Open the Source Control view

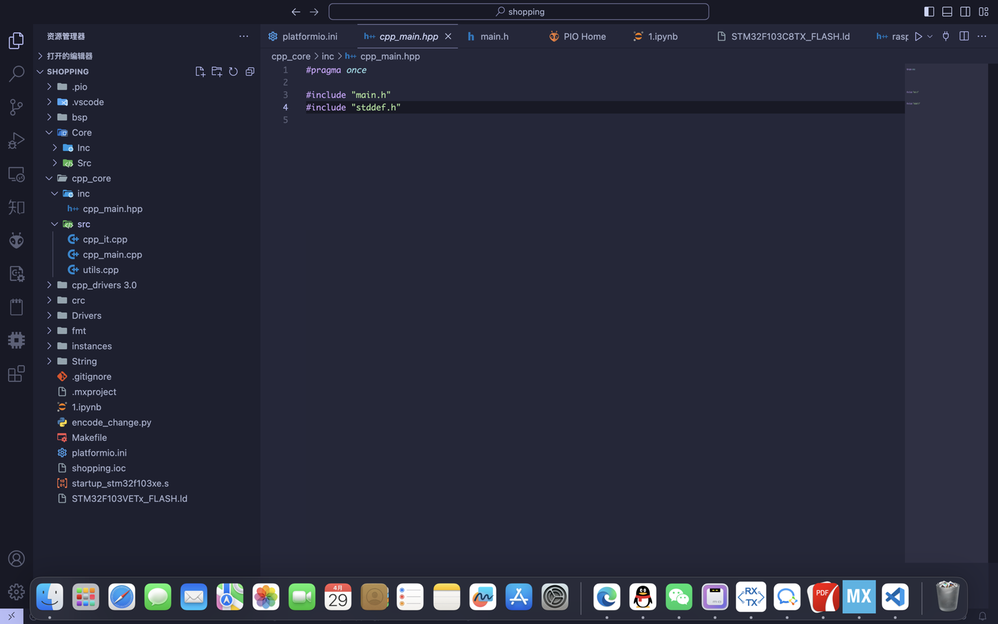(x=16, y=107)
